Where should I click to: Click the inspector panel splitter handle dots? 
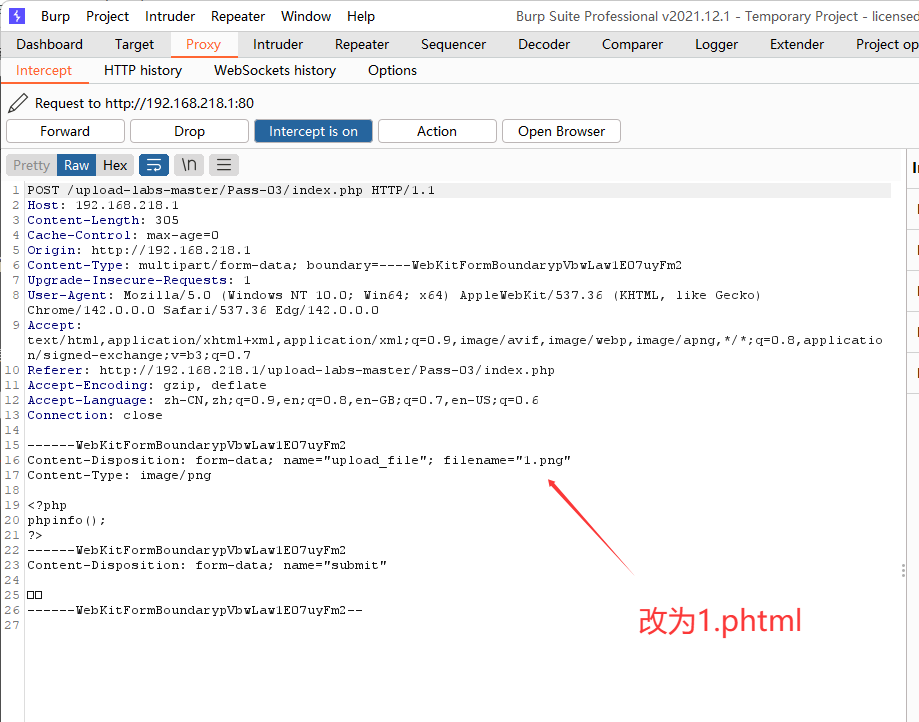pos(903,570)
